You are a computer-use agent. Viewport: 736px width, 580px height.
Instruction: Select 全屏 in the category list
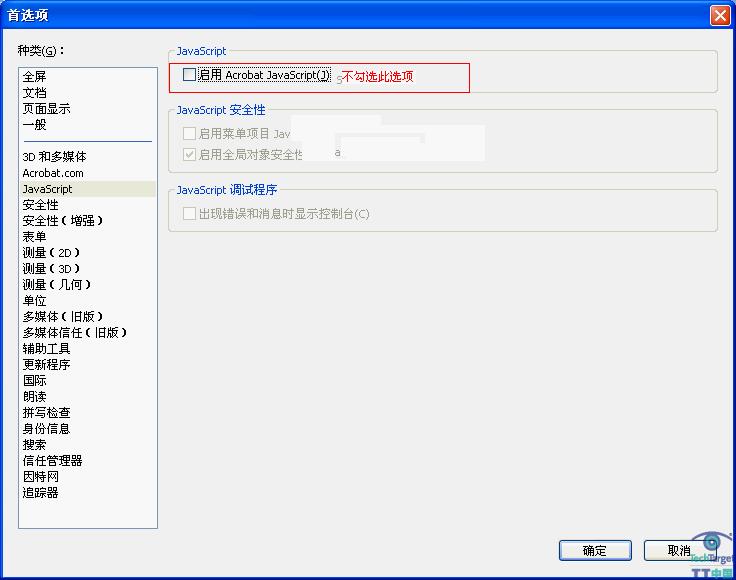[x=35, y=77]
